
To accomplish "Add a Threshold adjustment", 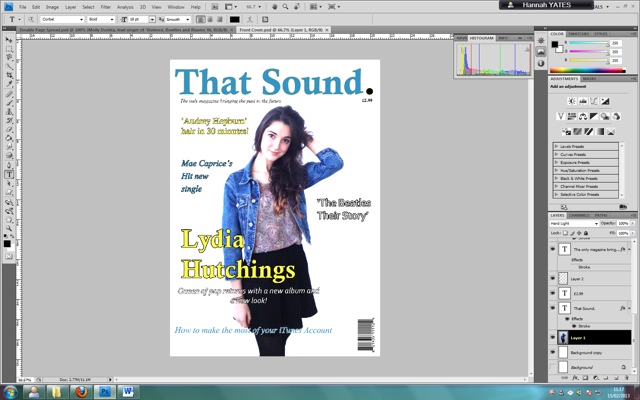I will [589, 131].
